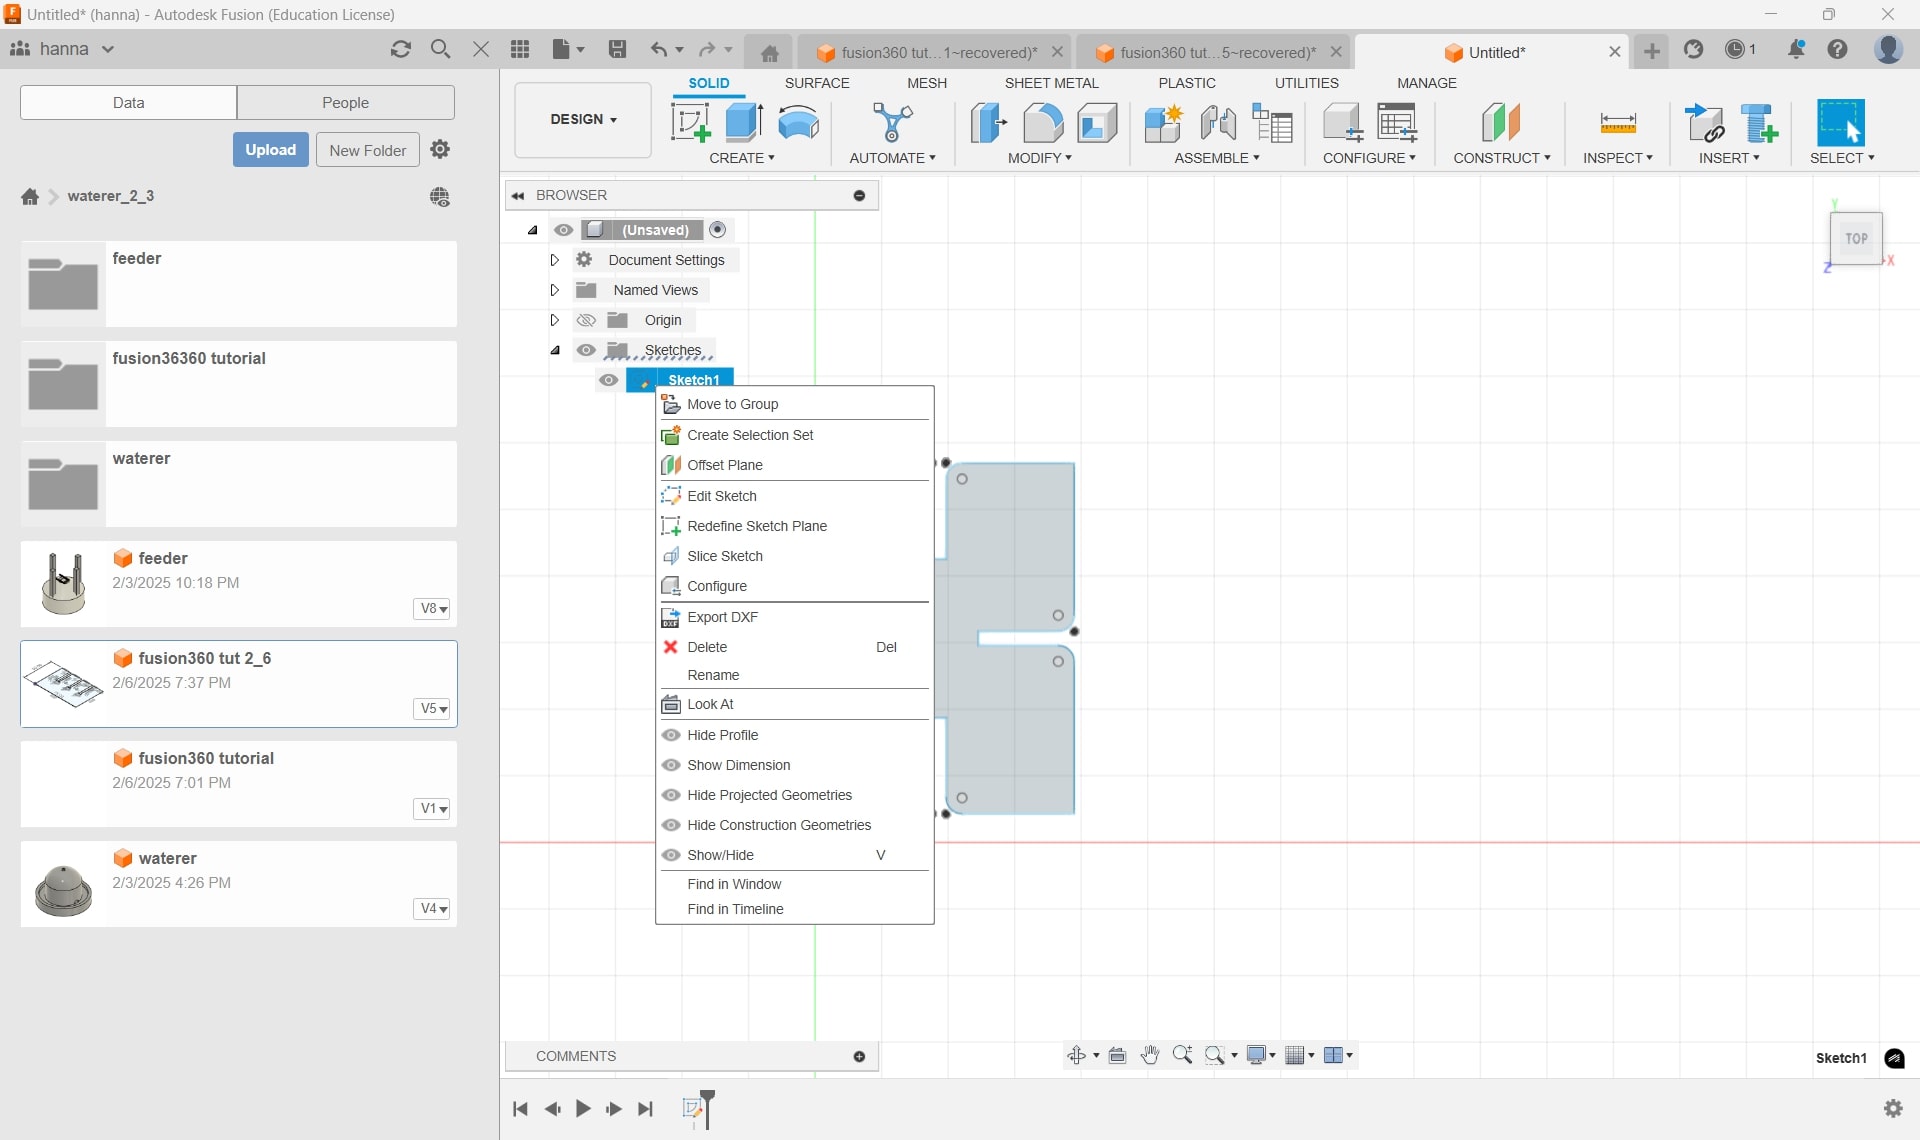Image resolution: width=1920 pixels, height=1140 pixels.
Task: Click the SURFACE tab in toolbar
Action: click(814, 83)
